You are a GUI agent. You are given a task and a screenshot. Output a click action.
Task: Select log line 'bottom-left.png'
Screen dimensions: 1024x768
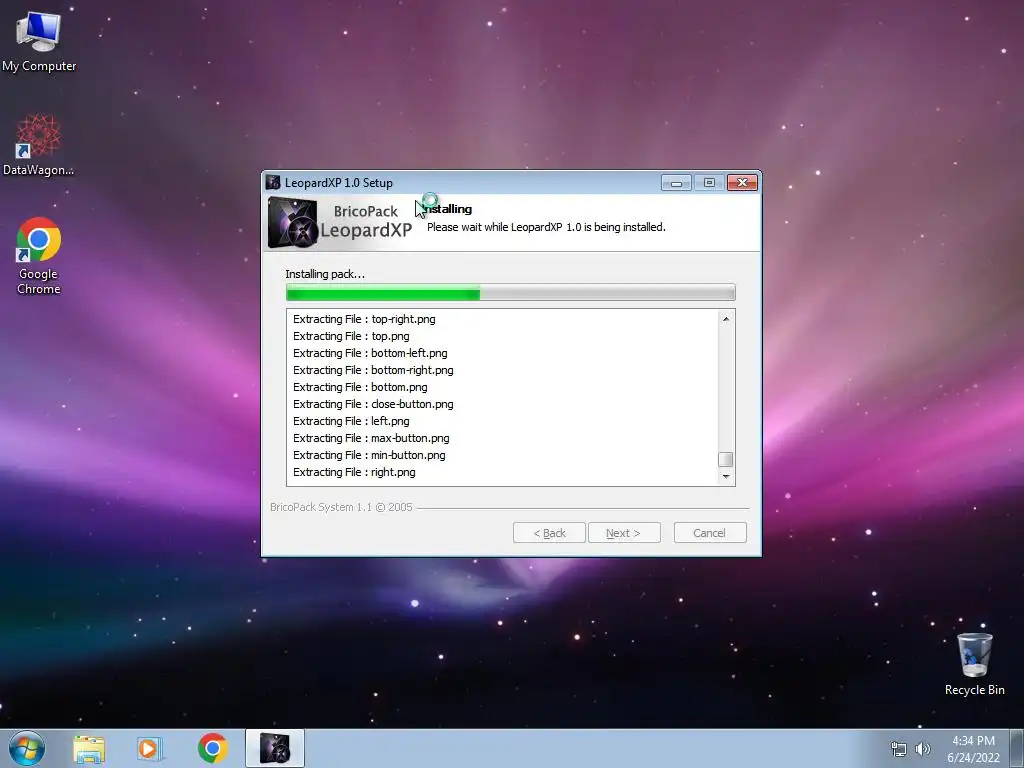[x=370, y=353]
